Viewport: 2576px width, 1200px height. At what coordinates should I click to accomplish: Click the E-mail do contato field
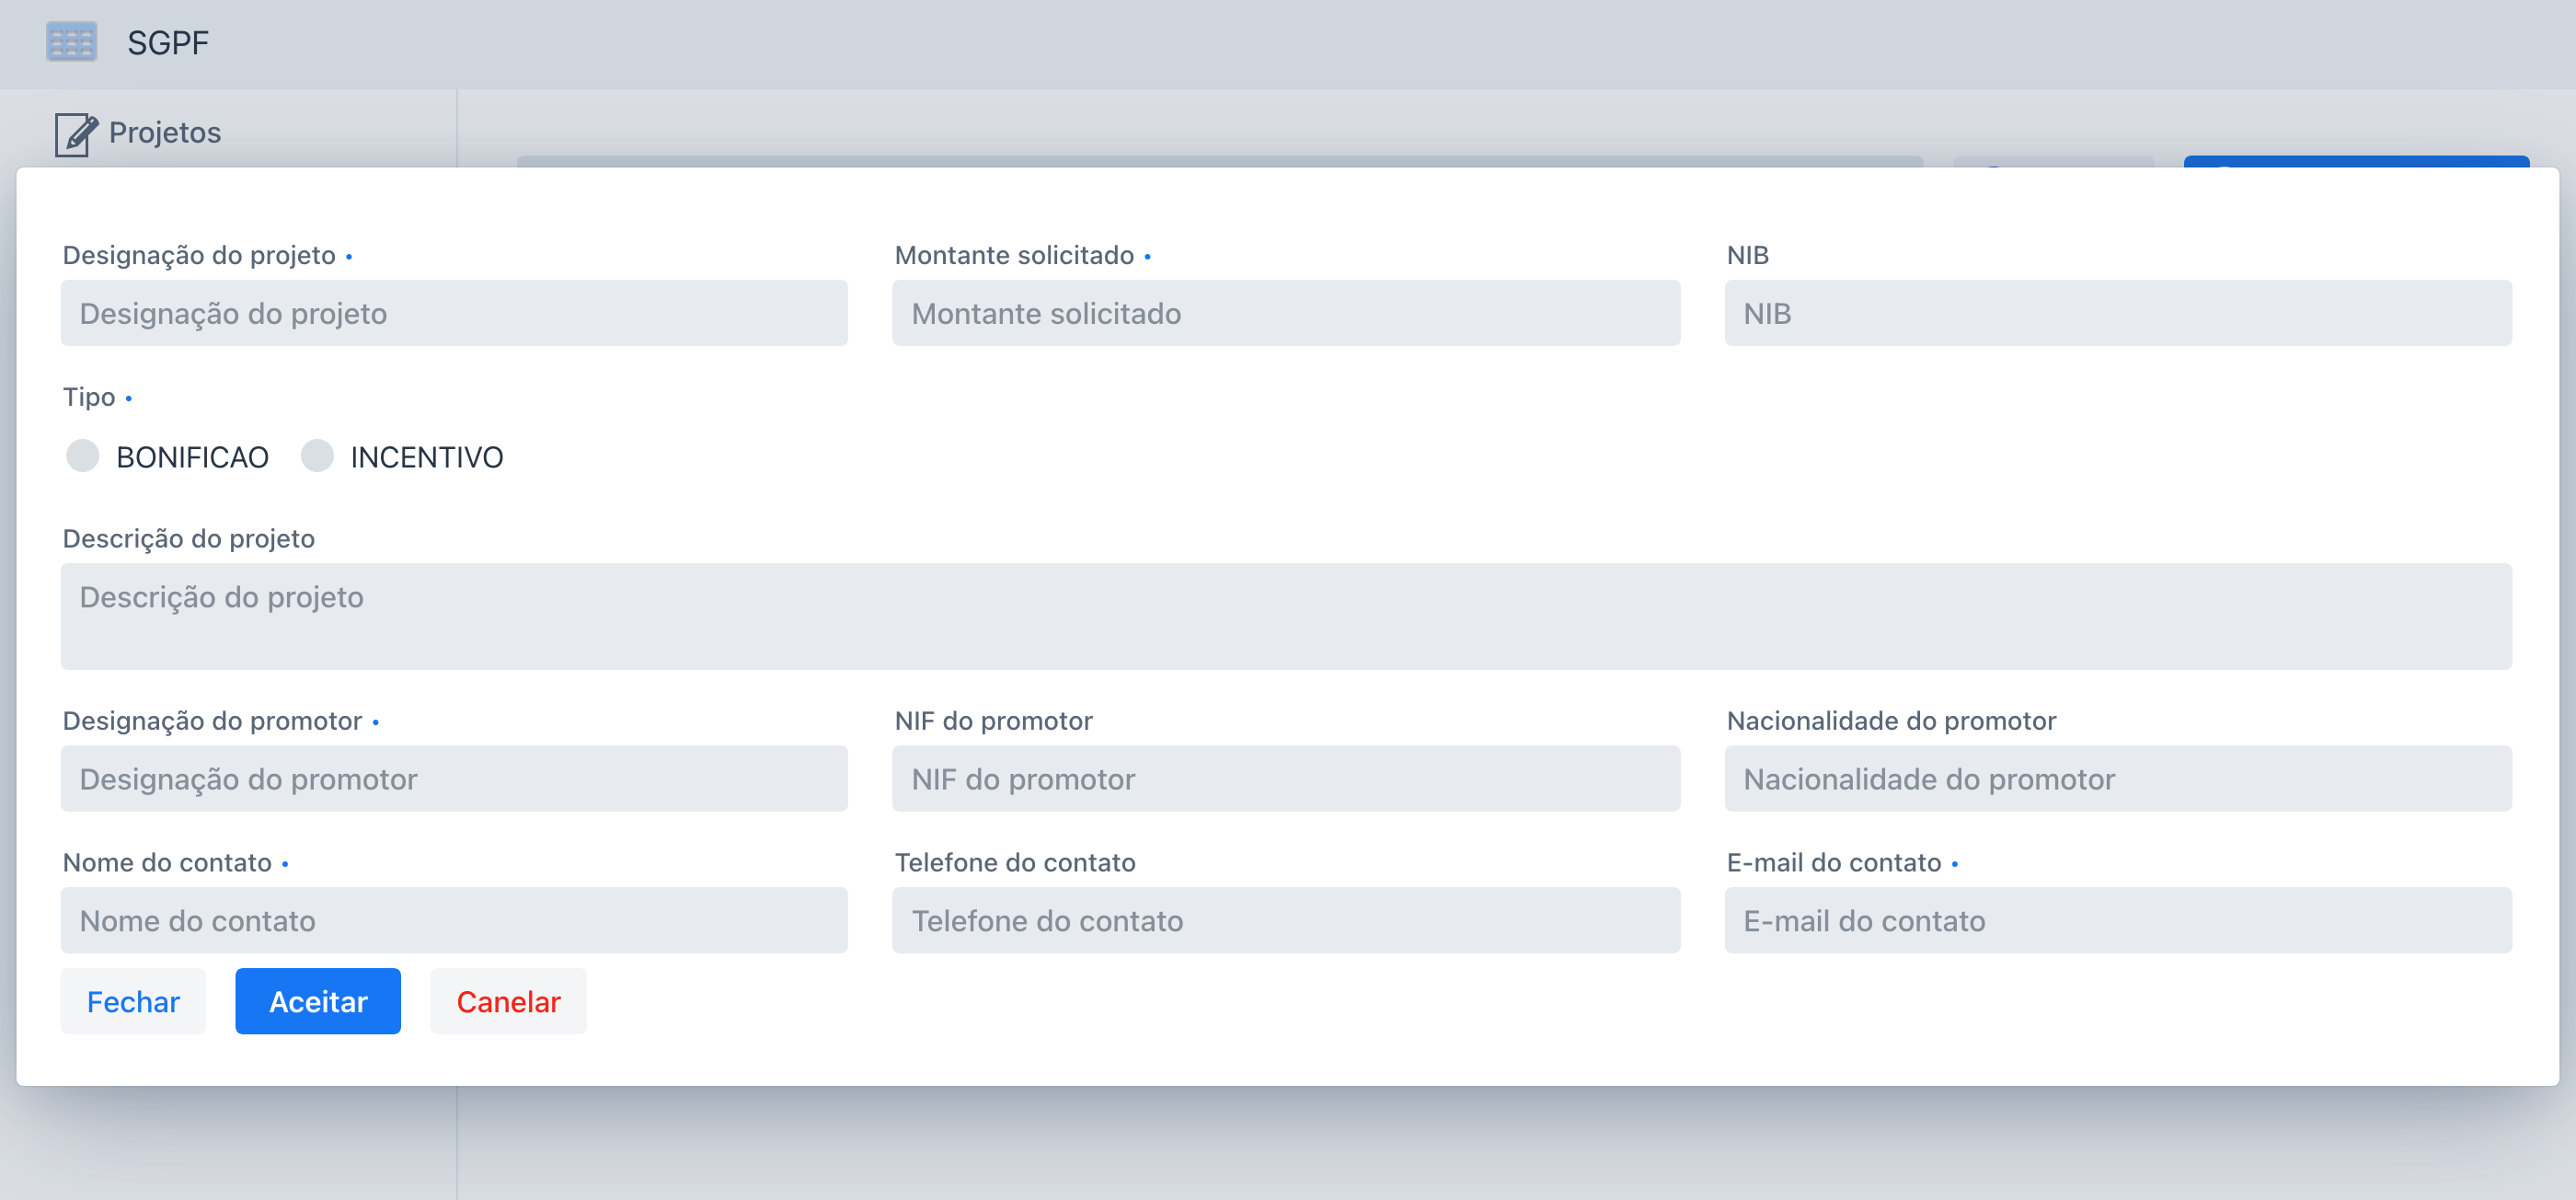[x=2117, y=920]
